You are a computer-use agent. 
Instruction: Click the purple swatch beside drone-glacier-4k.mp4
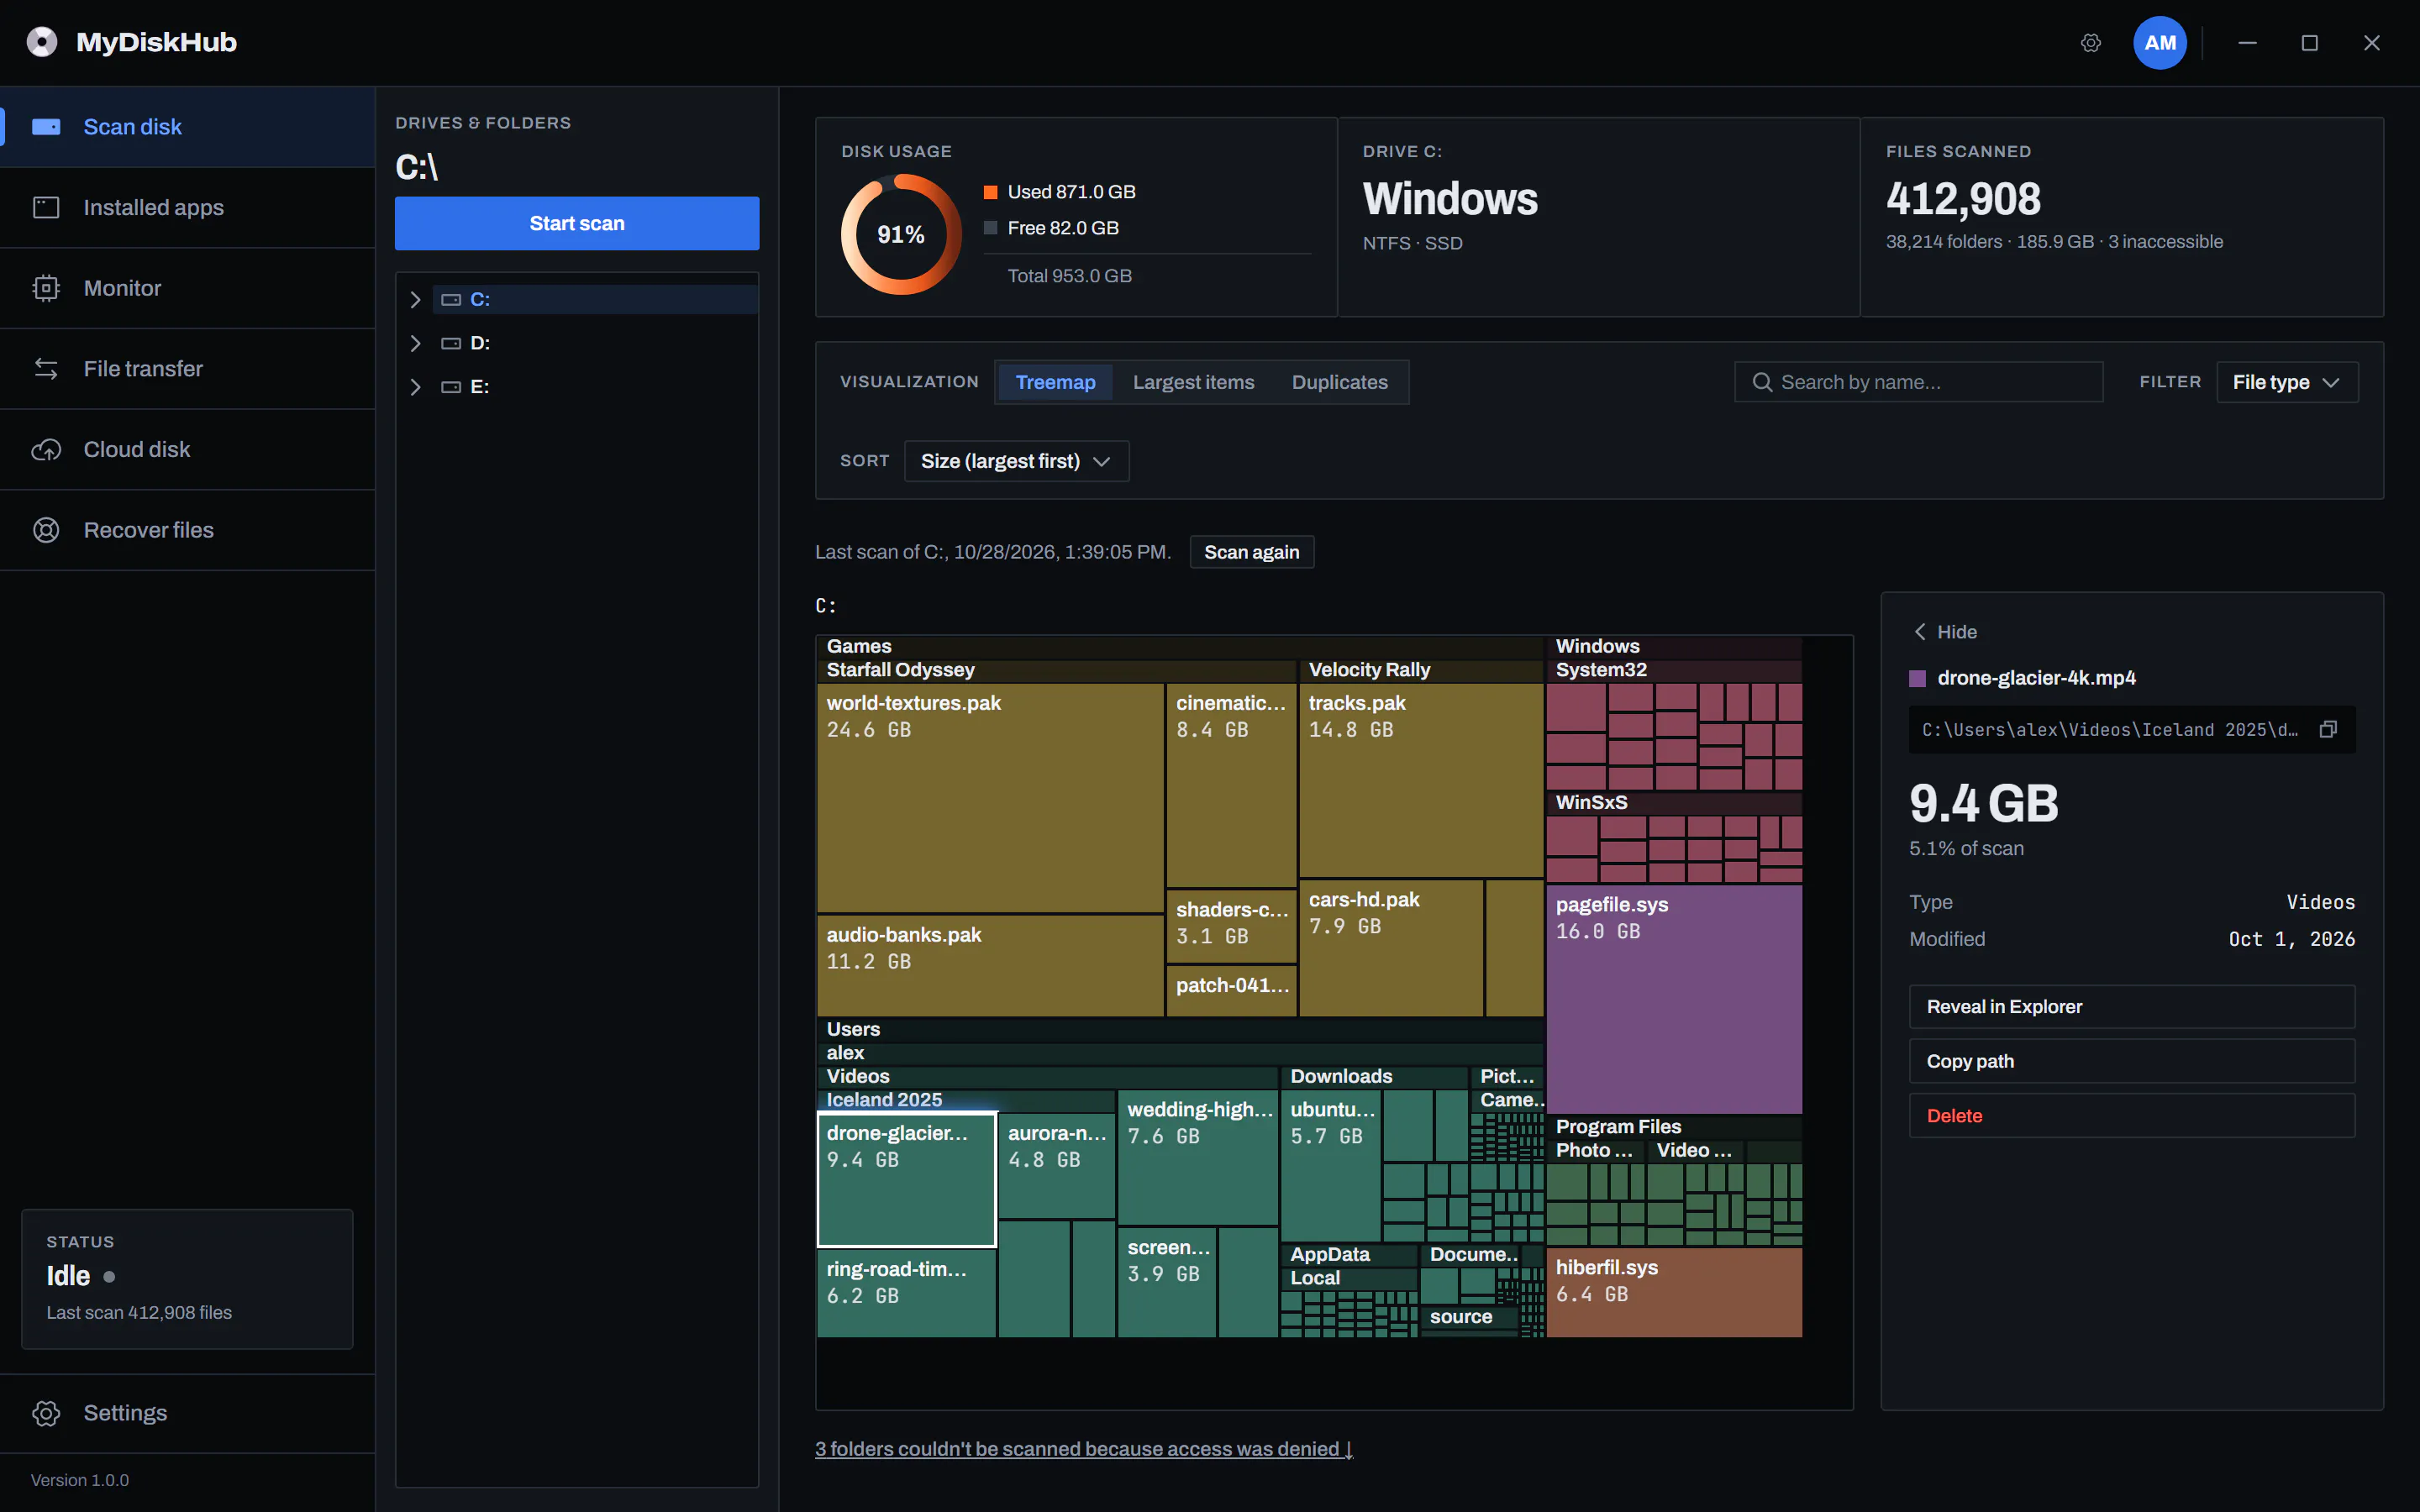click(x=1917, y=678)
